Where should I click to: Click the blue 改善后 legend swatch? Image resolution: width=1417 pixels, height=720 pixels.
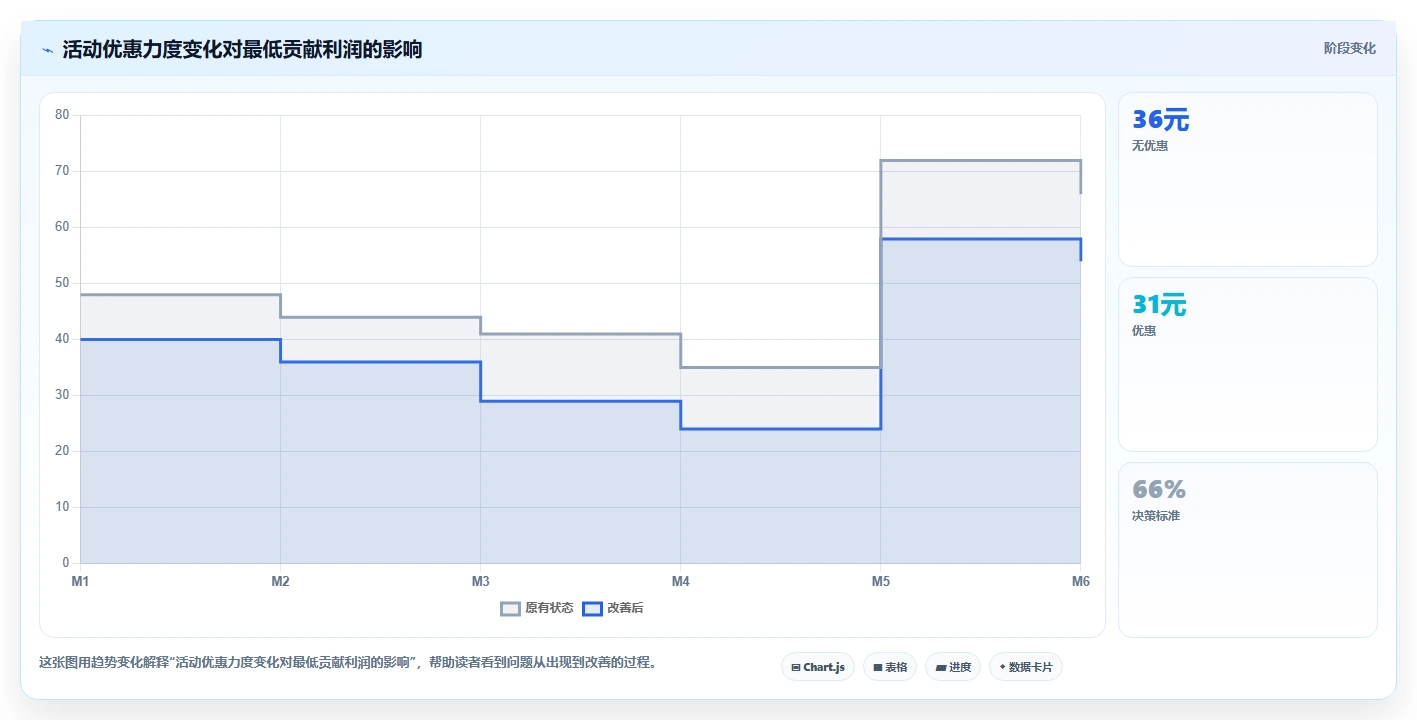593,608
